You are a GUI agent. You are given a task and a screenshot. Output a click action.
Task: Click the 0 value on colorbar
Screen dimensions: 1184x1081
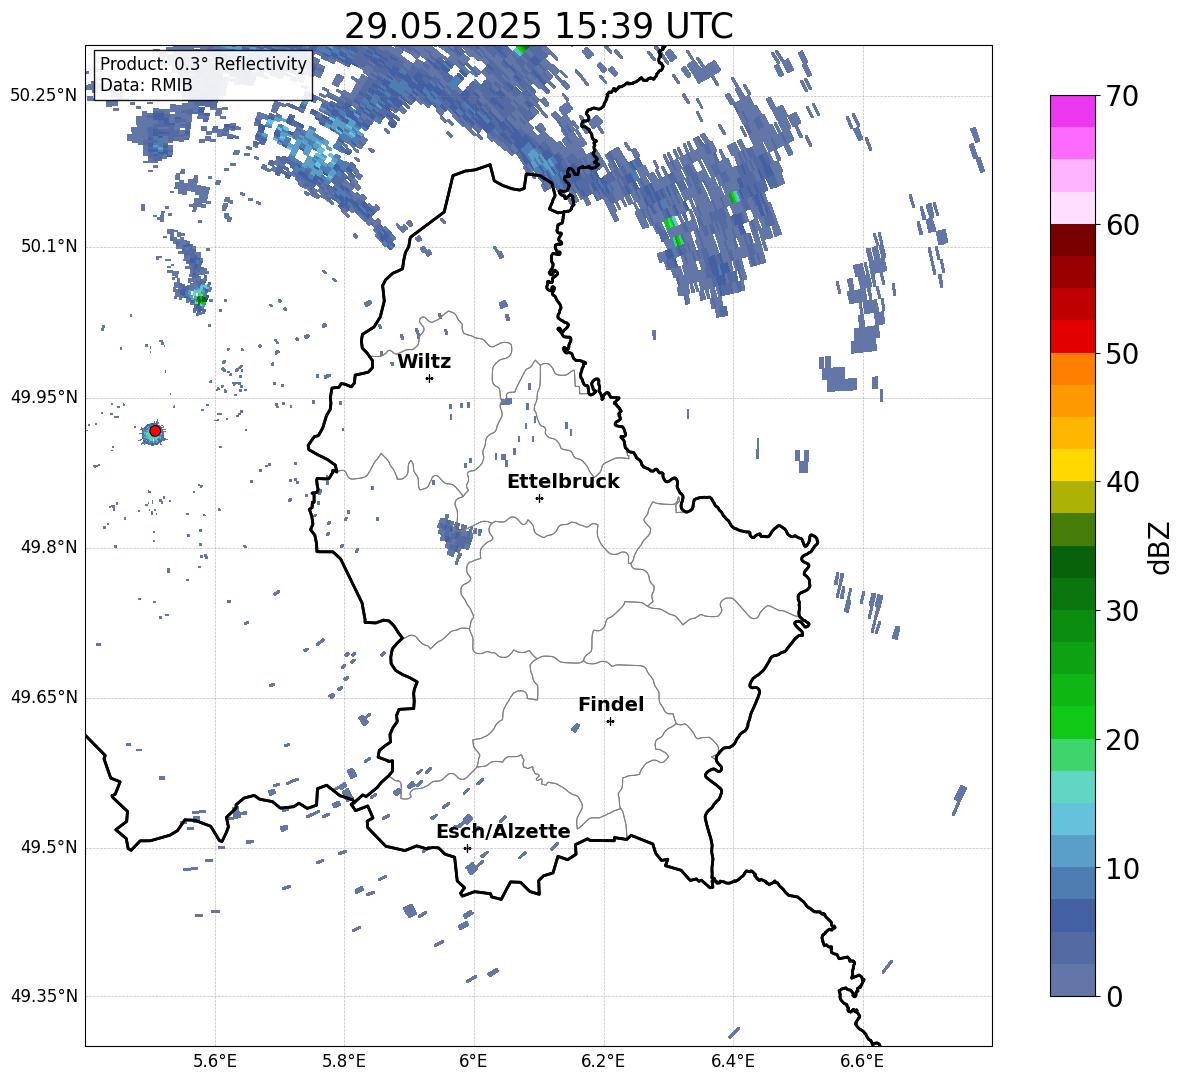click(1115, 996)
